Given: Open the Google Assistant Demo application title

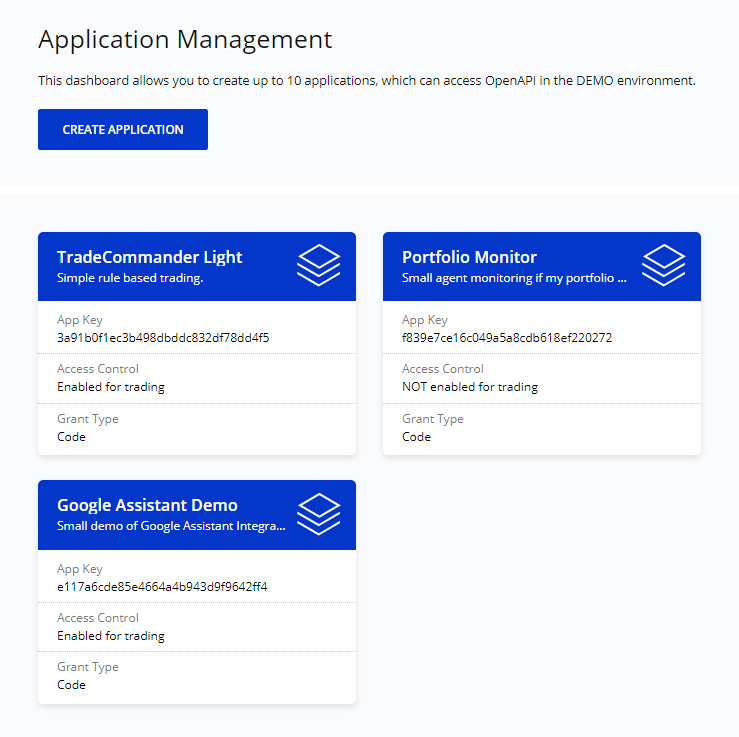Looking at the screenshot, I should (x=147, y=505).
